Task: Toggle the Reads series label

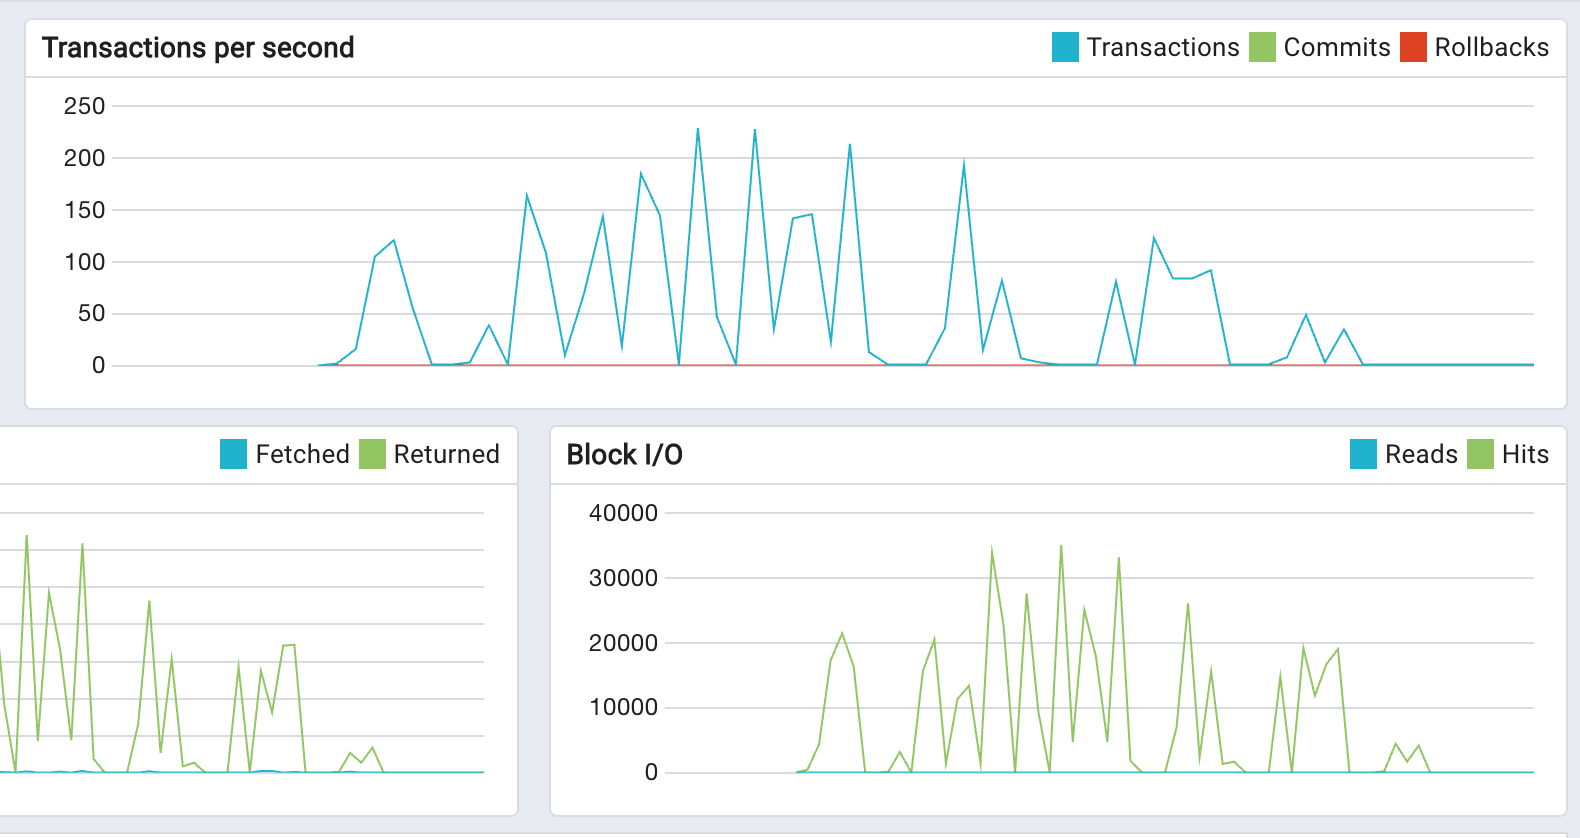Action: pyautogui.click(x=1421, y=454)
